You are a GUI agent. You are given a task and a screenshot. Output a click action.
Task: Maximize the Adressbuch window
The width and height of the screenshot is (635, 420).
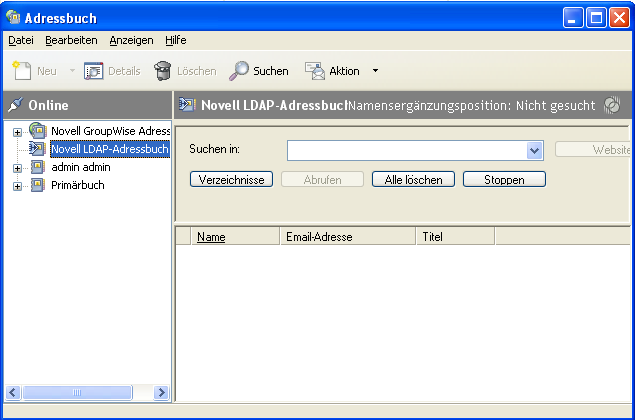coord(596,18)
